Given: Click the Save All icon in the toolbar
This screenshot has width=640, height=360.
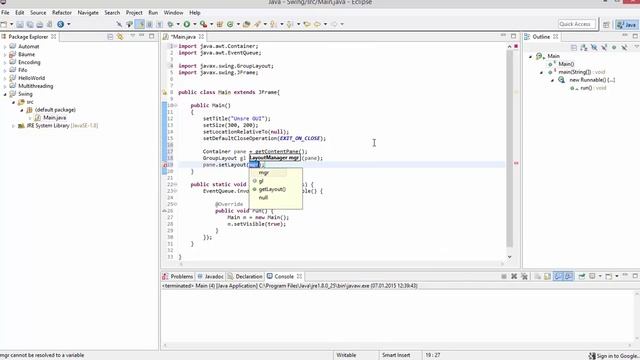Looking at the screenshot, I should [30, 24].
